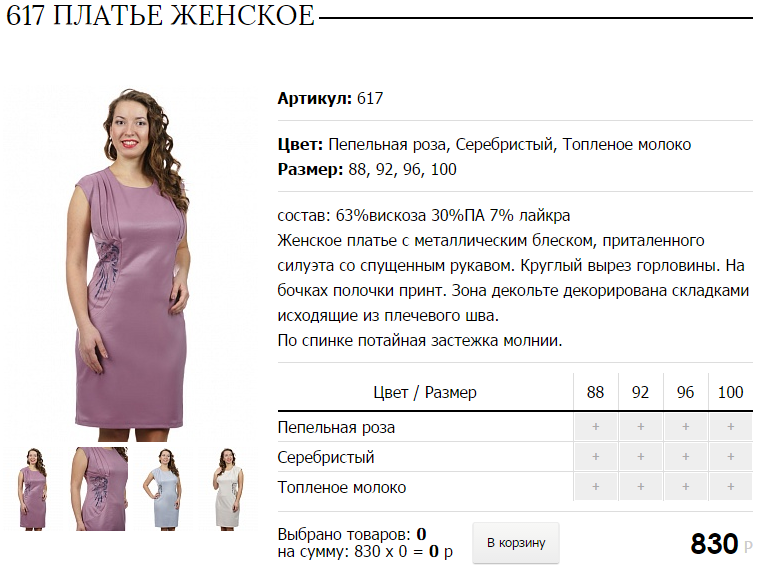The image size is (767, 568).
Task: Show the cream-colored dress thumbnail
Action: 229,489
